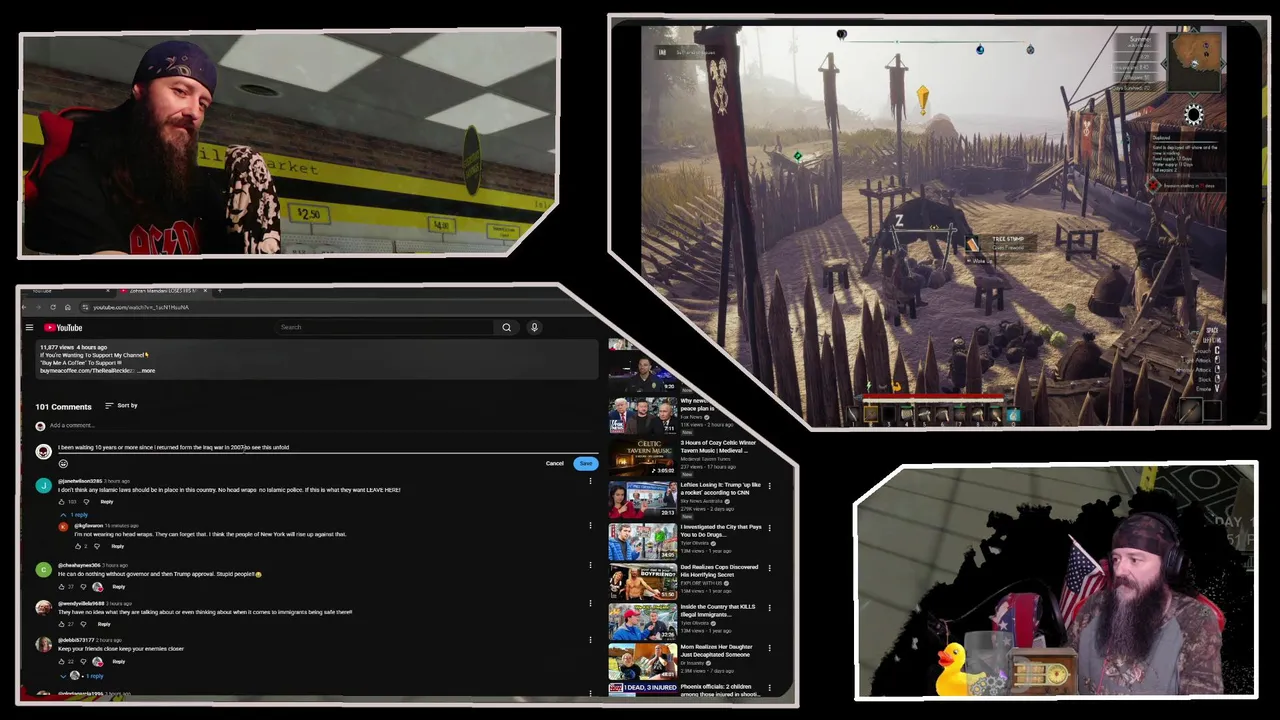The width and height of the screenshot is (1280, 720).
Task: Like the wendyvillela9688 comment
Action: (62, 624)
